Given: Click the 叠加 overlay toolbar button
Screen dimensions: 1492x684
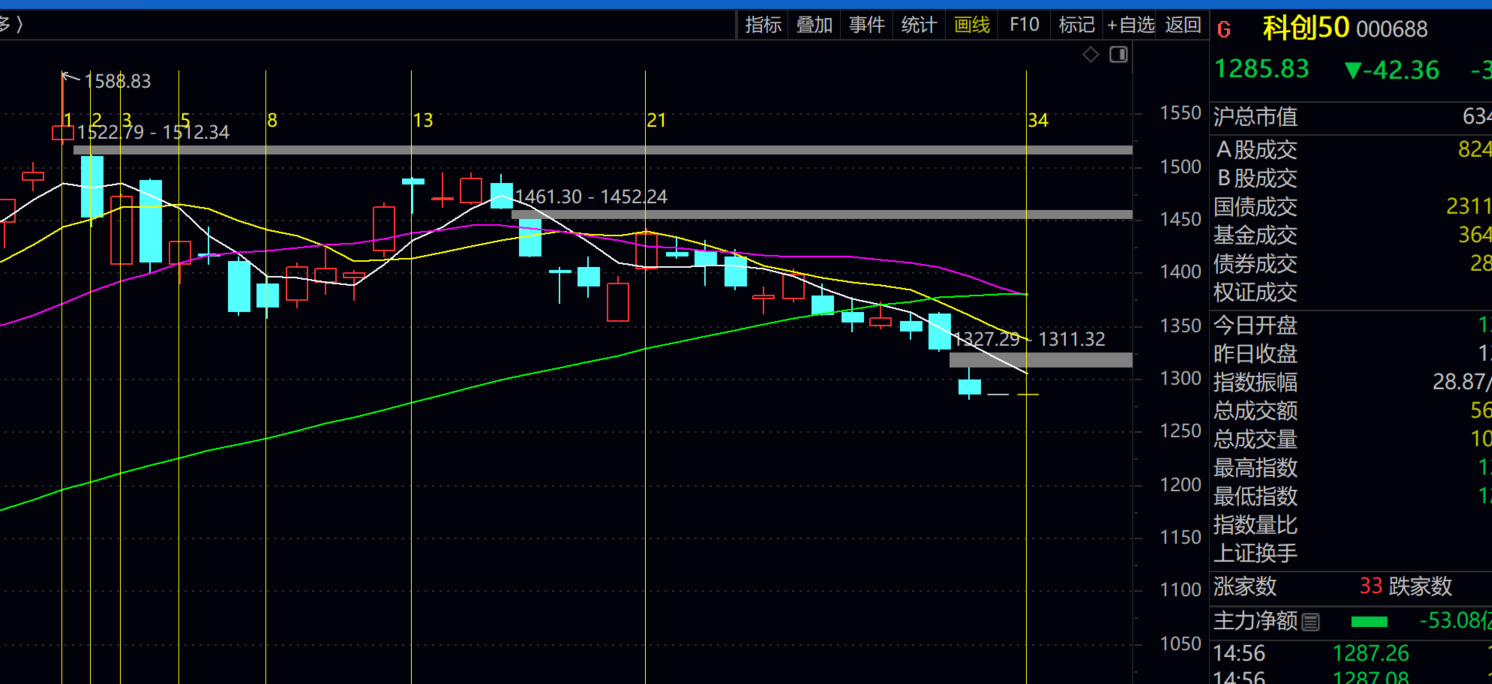Looking at the screenshot, I should click(x=814, y=25).
